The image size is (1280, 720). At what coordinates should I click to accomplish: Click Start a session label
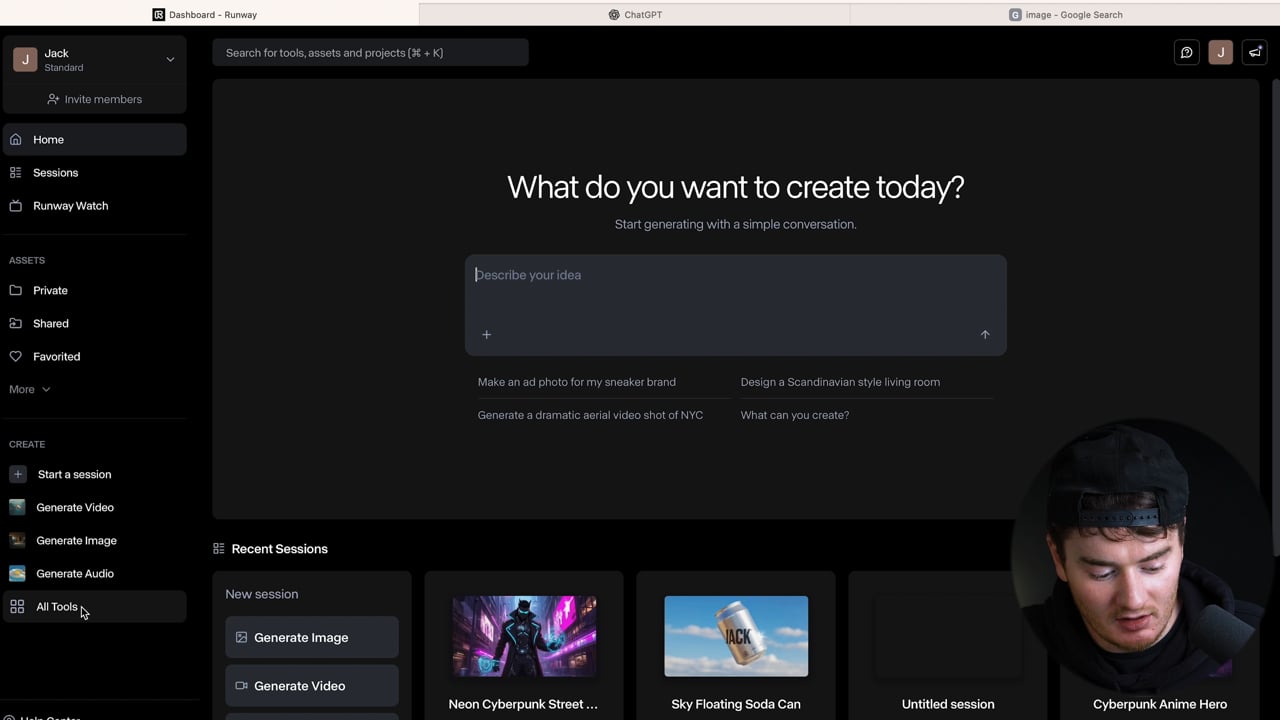point(75,475)
